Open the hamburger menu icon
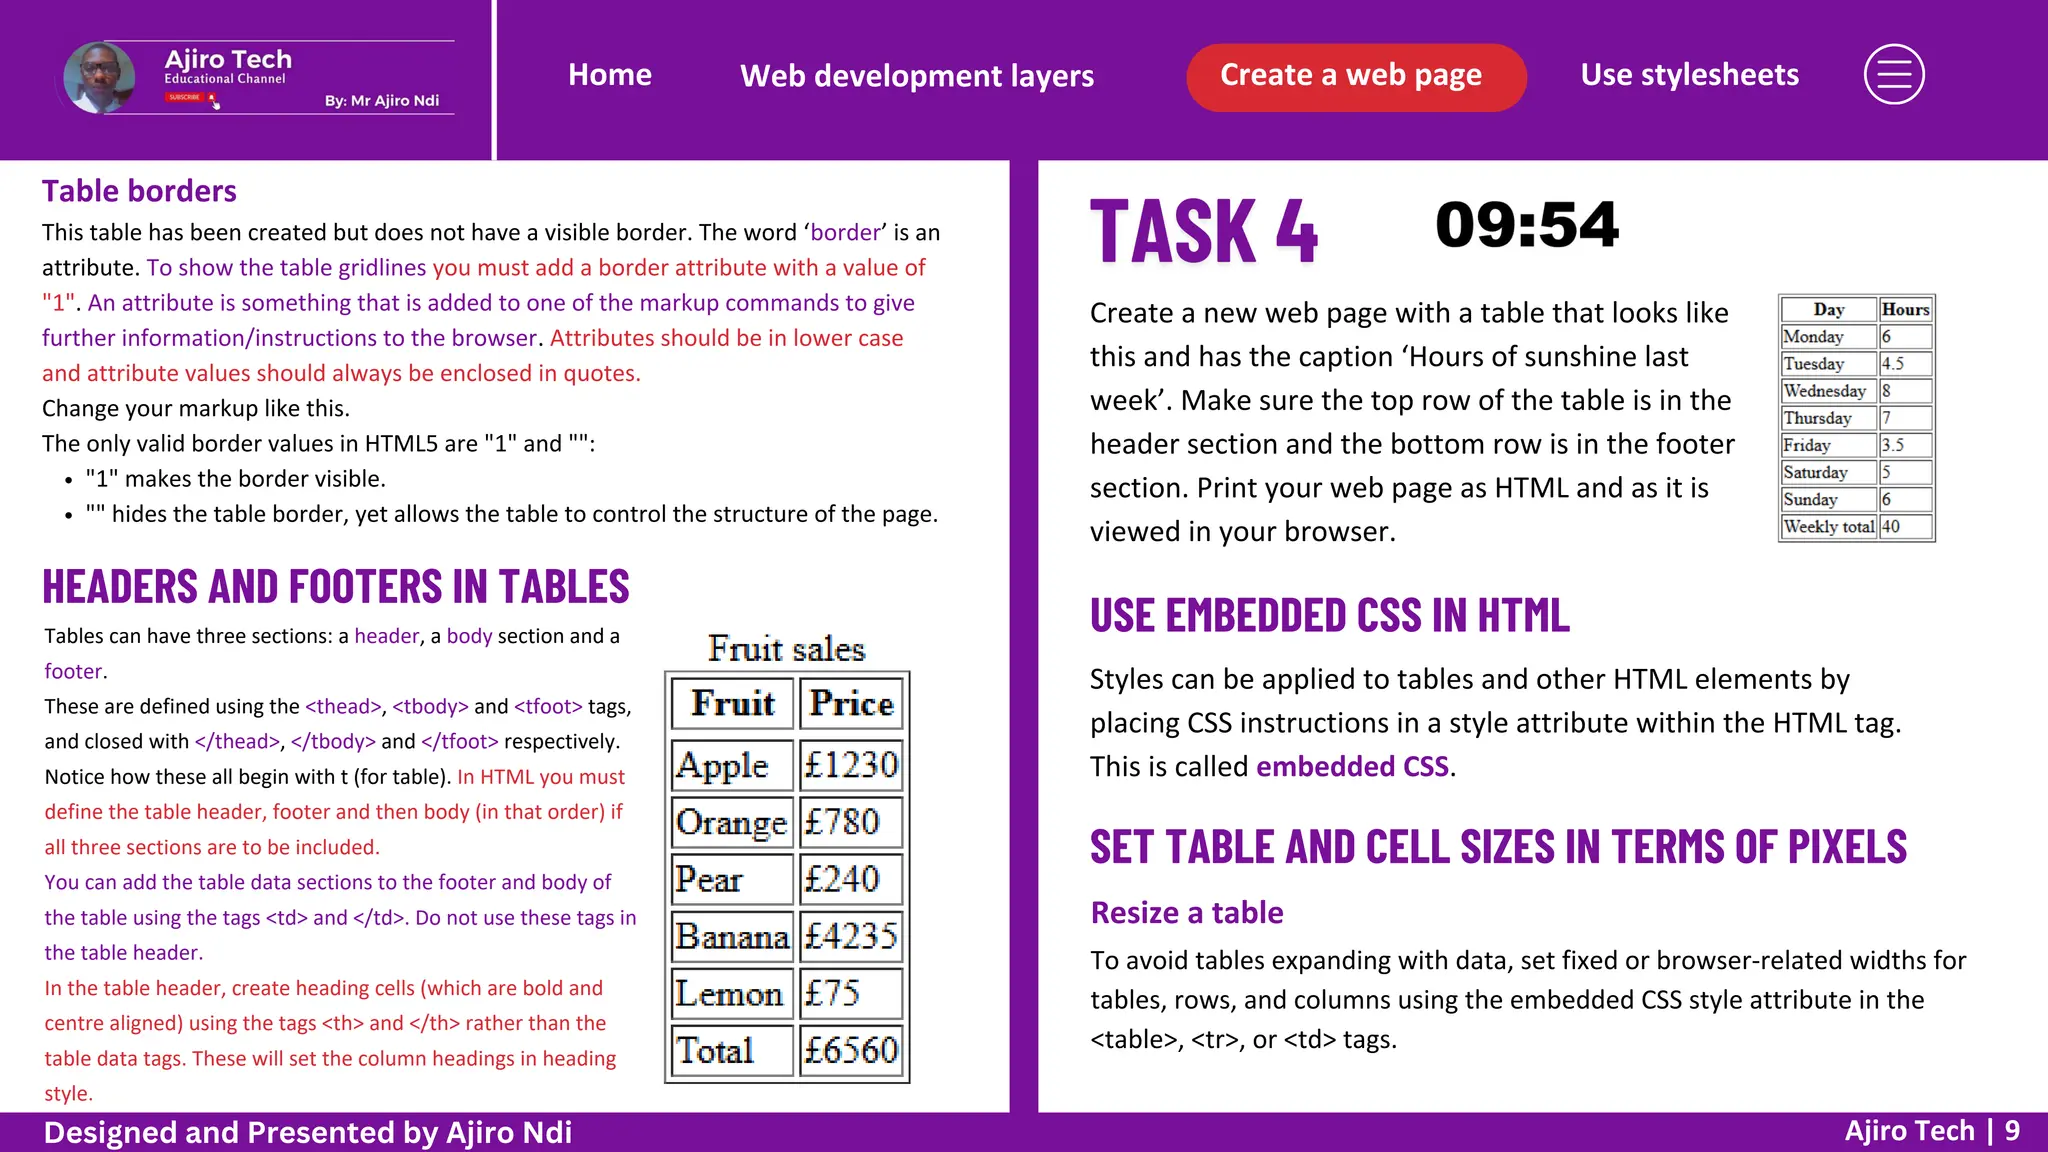Viewport: 2048px width, 1152px height. click(1893, 75)
